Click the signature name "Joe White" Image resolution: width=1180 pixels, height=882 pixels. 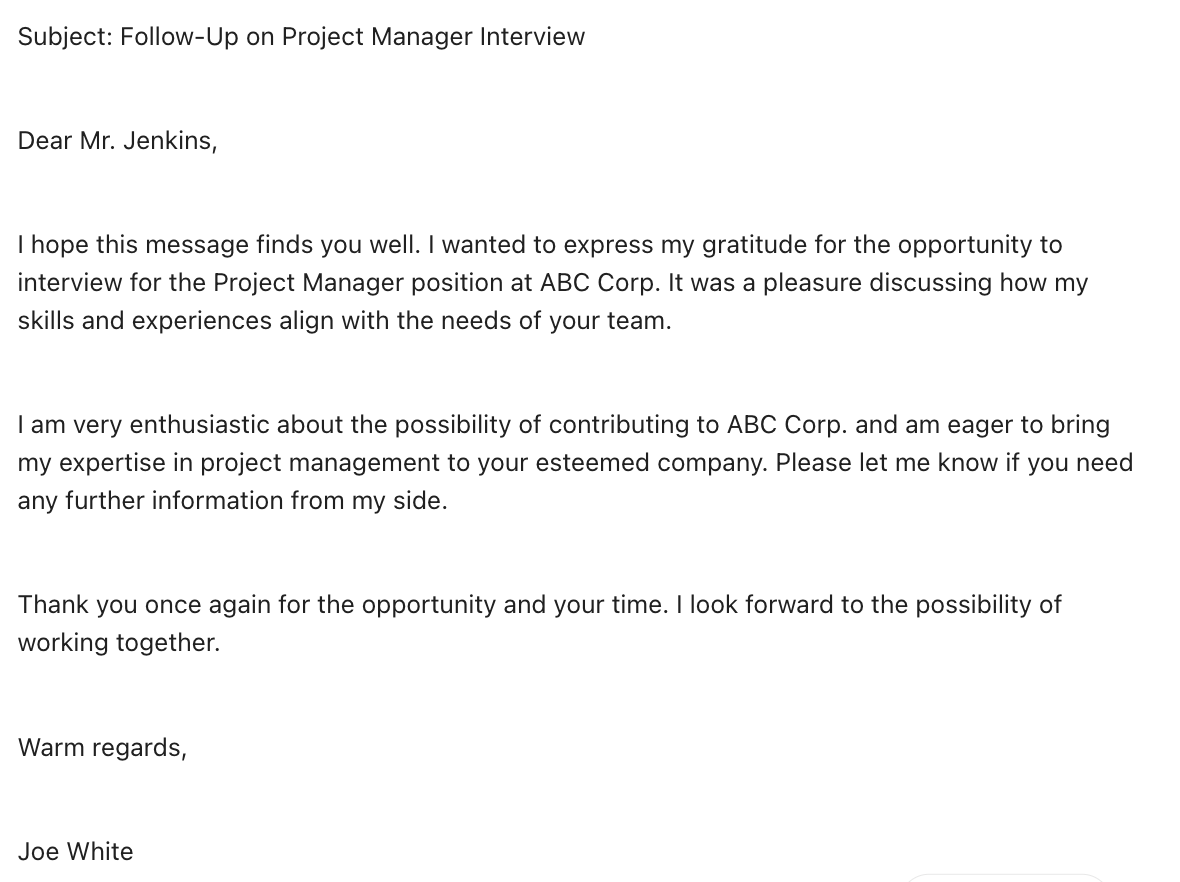pyautogui.click(x=75, y=852)
